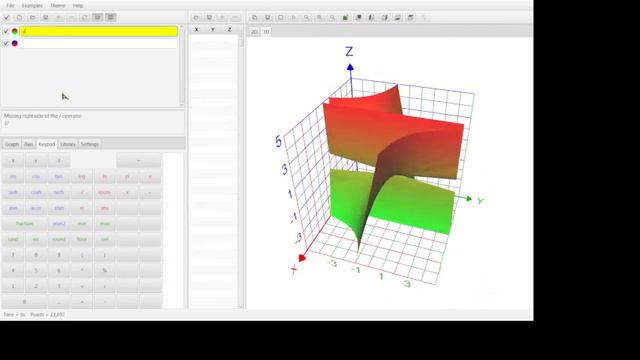Click the refresh icon in the equation toolbar
The image size is (640, 360).
(84, 18)
